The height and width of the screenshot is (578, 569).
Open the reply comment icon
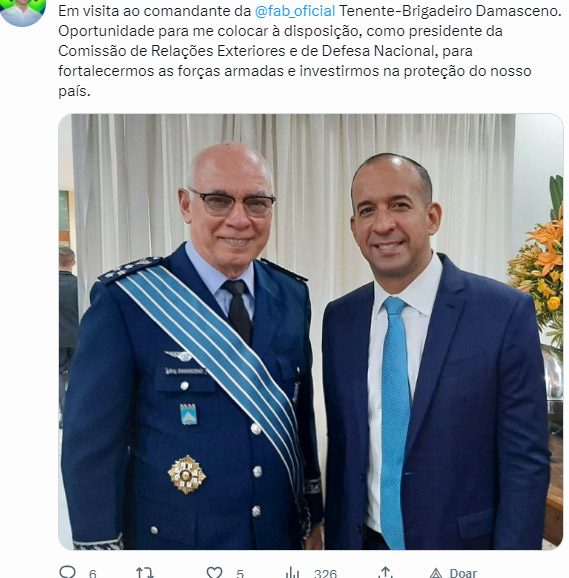tap(67, 573)
